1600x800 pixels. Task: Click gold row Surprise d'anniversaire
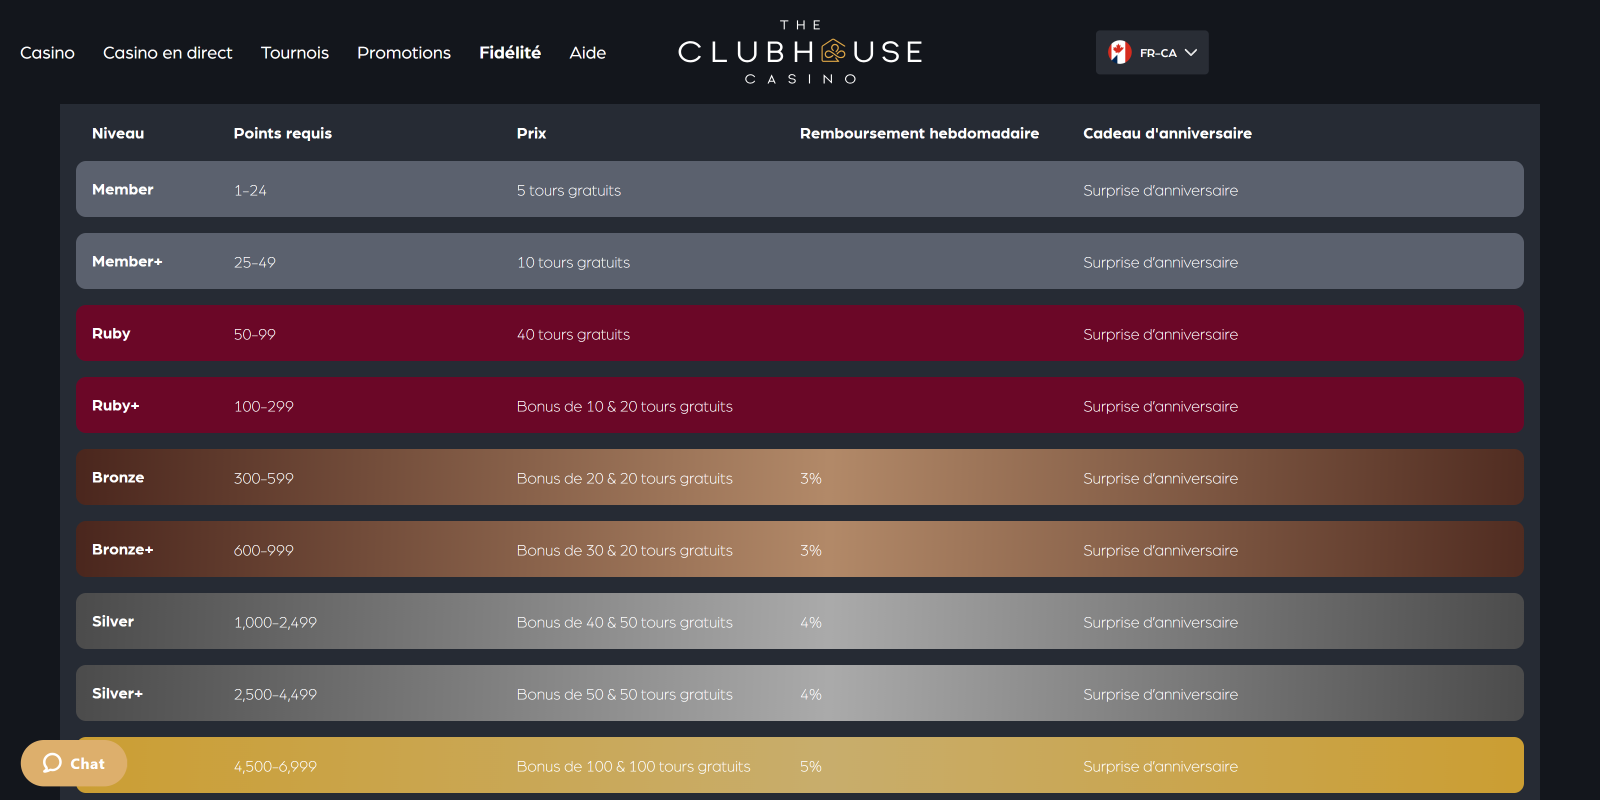(1160, 766)
